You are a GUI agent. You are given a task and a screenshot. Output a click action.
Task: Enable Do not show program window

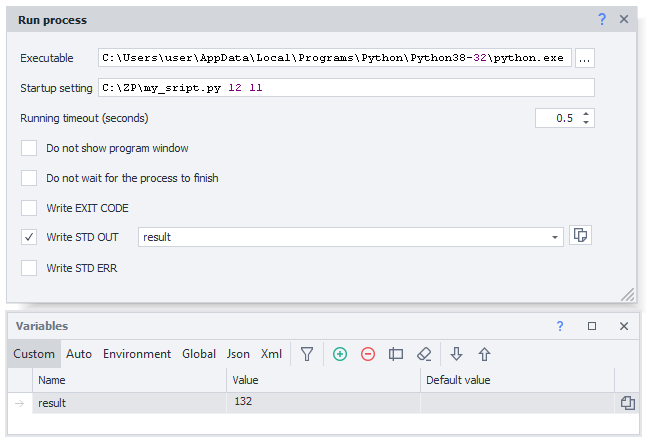pyautogui.click(x=29, y=148)
